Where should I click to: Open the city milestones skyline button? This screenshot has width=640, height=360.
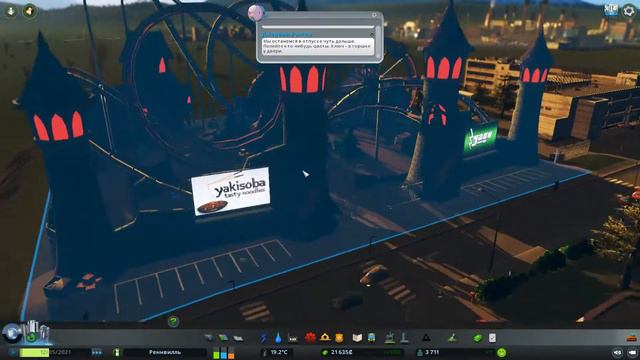[x=36, y=332]
